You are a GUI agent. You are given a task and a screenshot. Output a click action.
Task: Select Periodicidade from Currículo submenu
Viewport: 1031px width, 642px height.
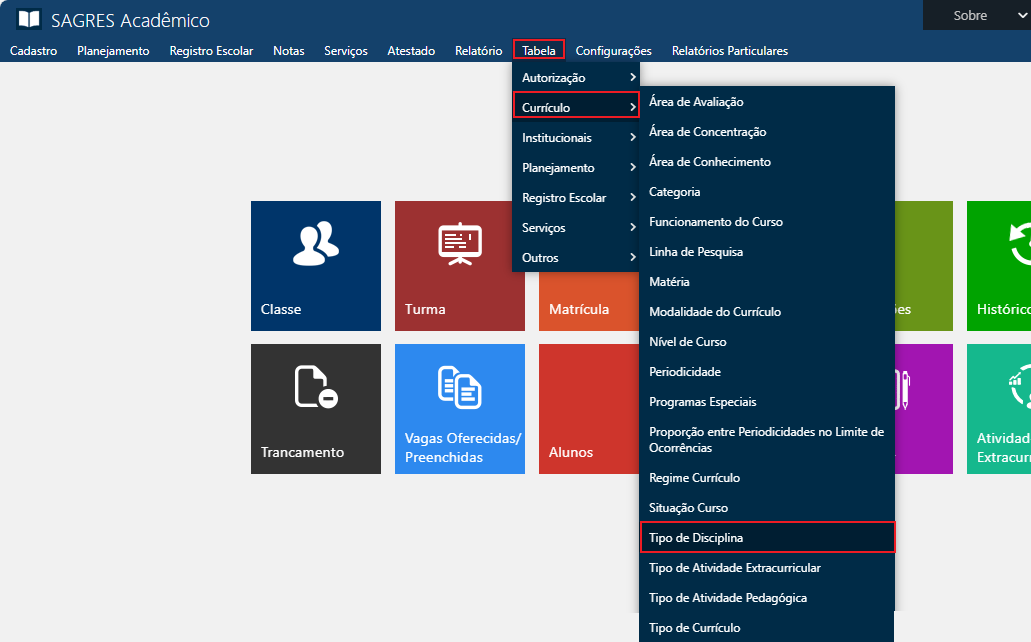(x=685, y=372)
